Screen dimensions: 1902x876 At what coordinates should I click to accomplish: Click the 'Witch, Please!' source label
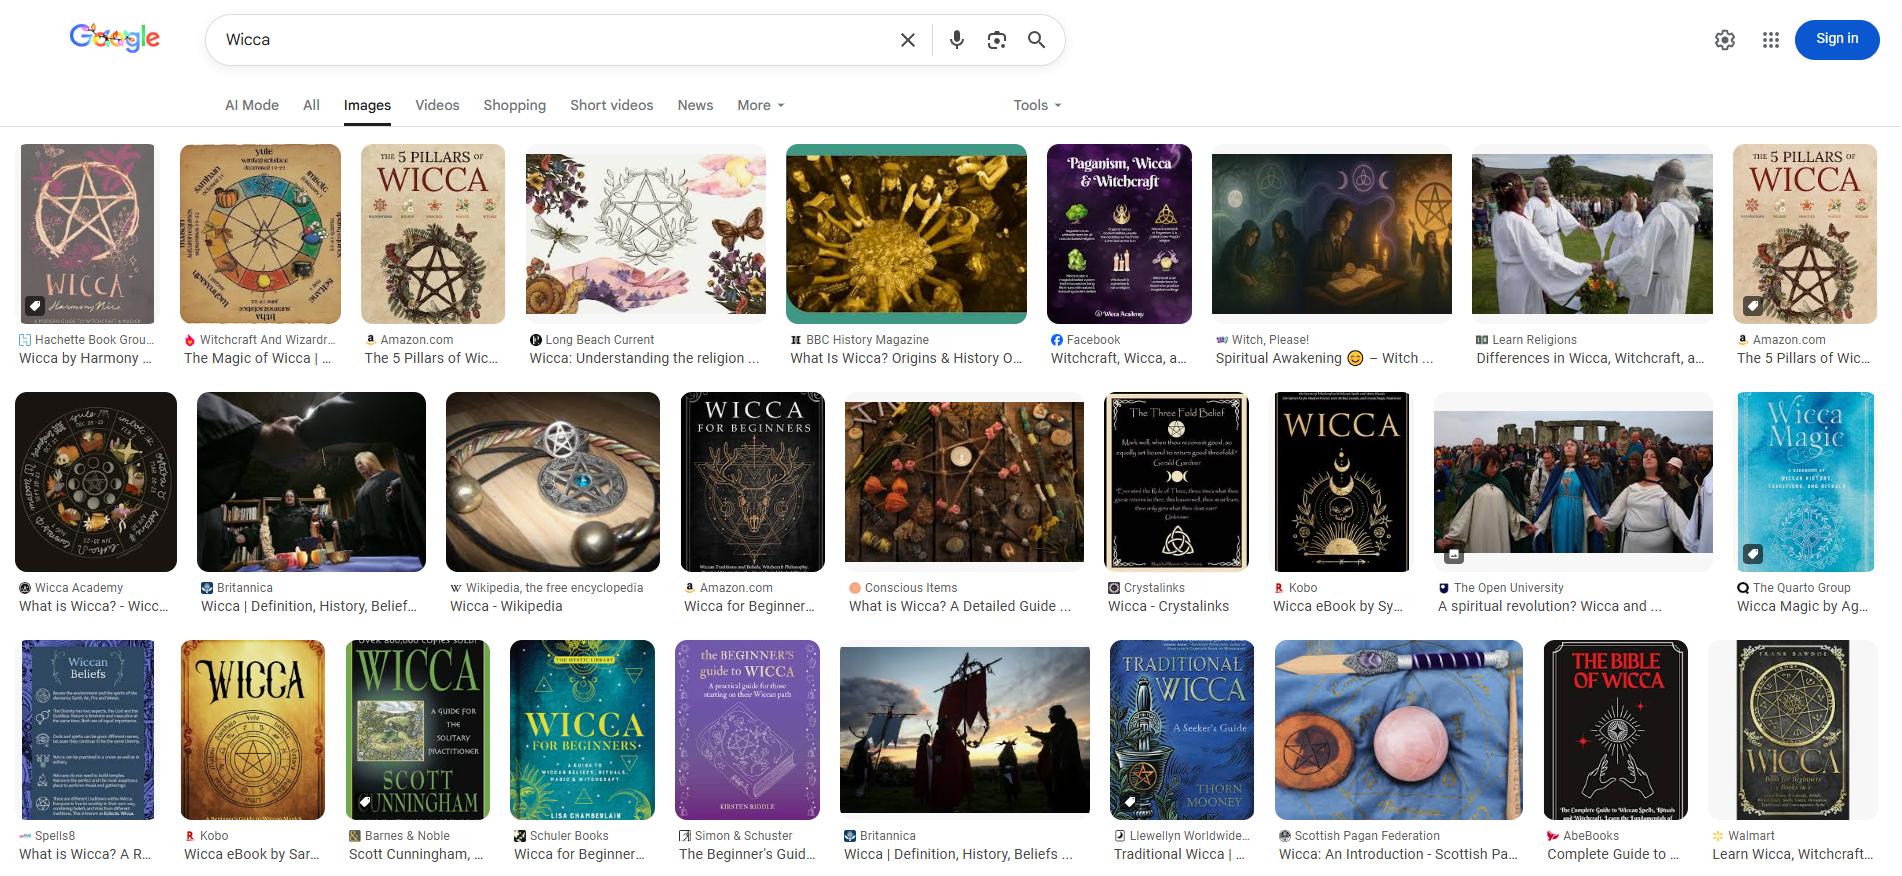[x=1270, y=340]
